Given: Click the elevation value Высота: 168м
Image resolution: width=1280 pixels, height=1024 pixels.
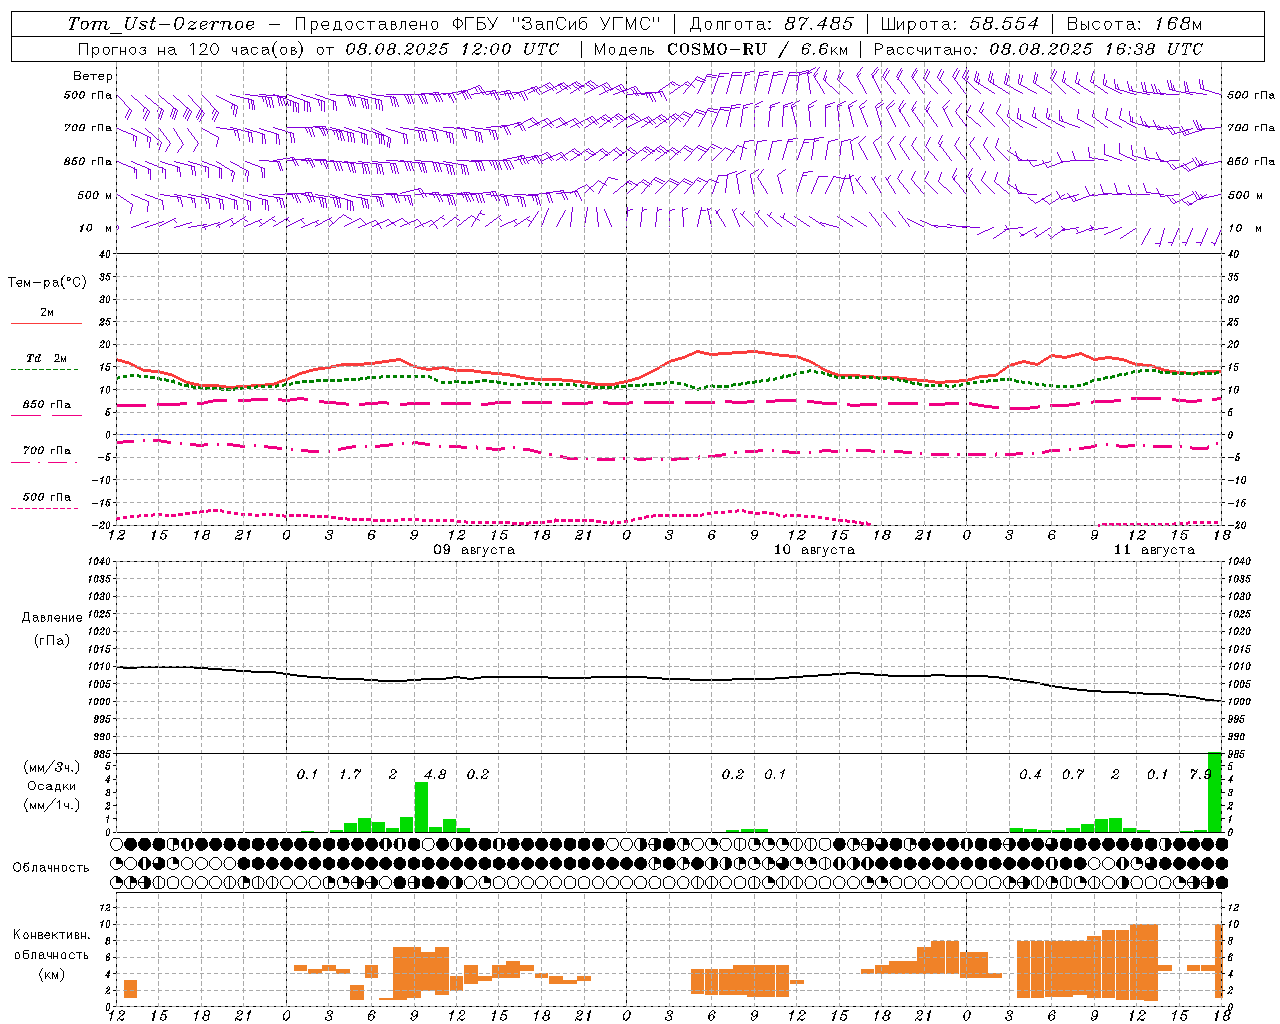Looking at the screenshot, I should [x=1134, y=24].
